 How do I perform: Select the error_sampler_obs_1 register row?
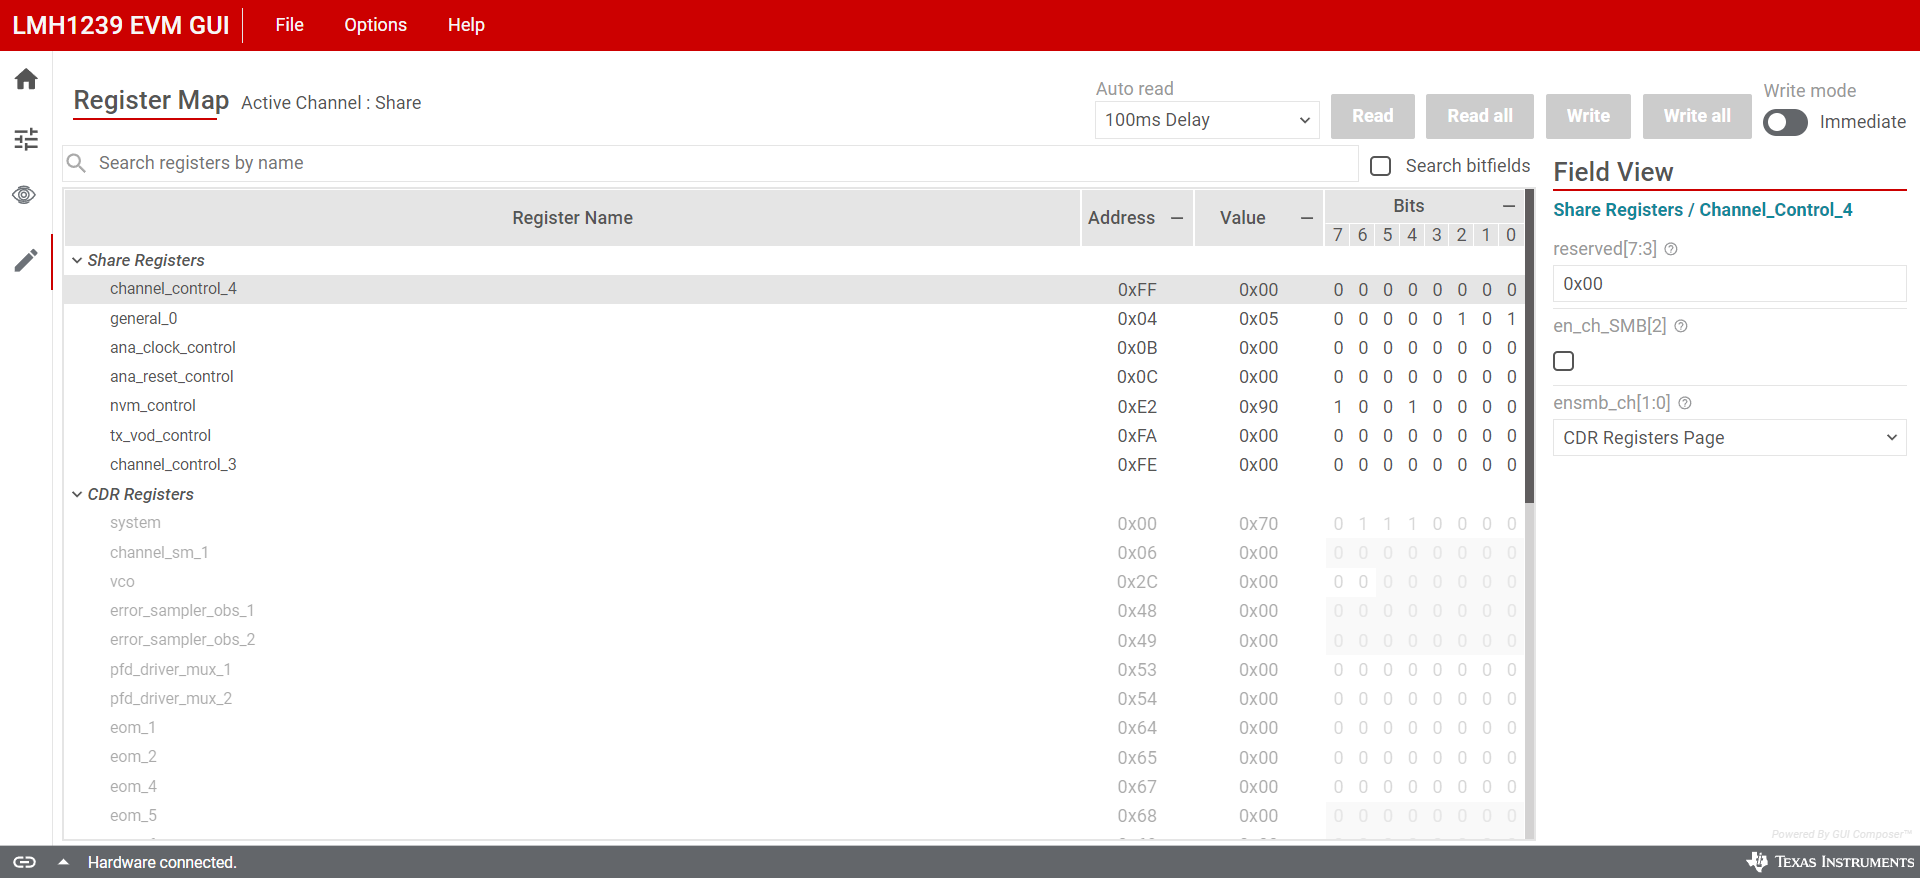point(794,611)
